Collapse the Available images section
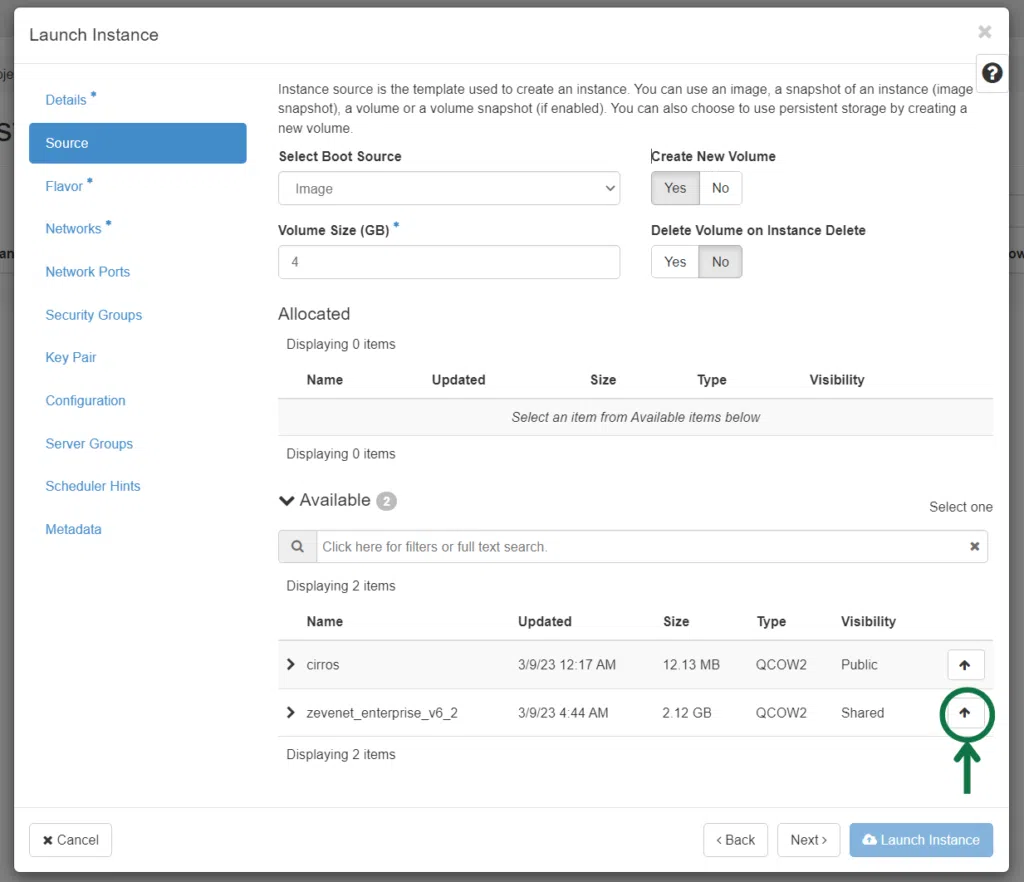The height and width of the screenshot is (882, 1024). 287,501
